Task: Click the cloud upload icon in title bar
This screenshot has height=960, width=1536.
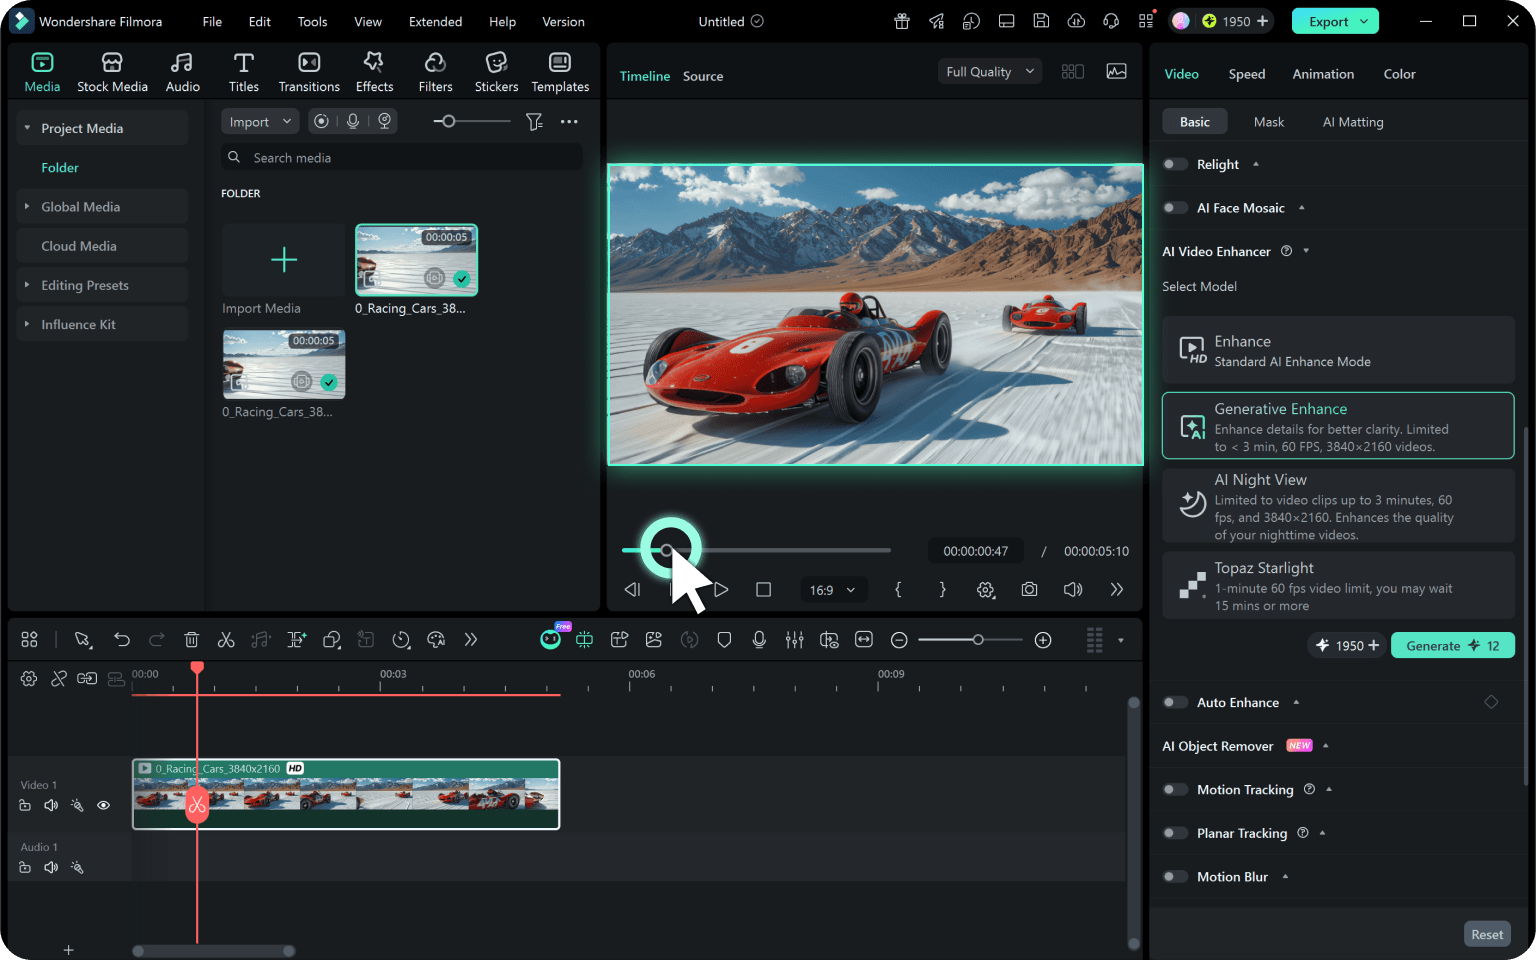Action: pos(1076,21)
